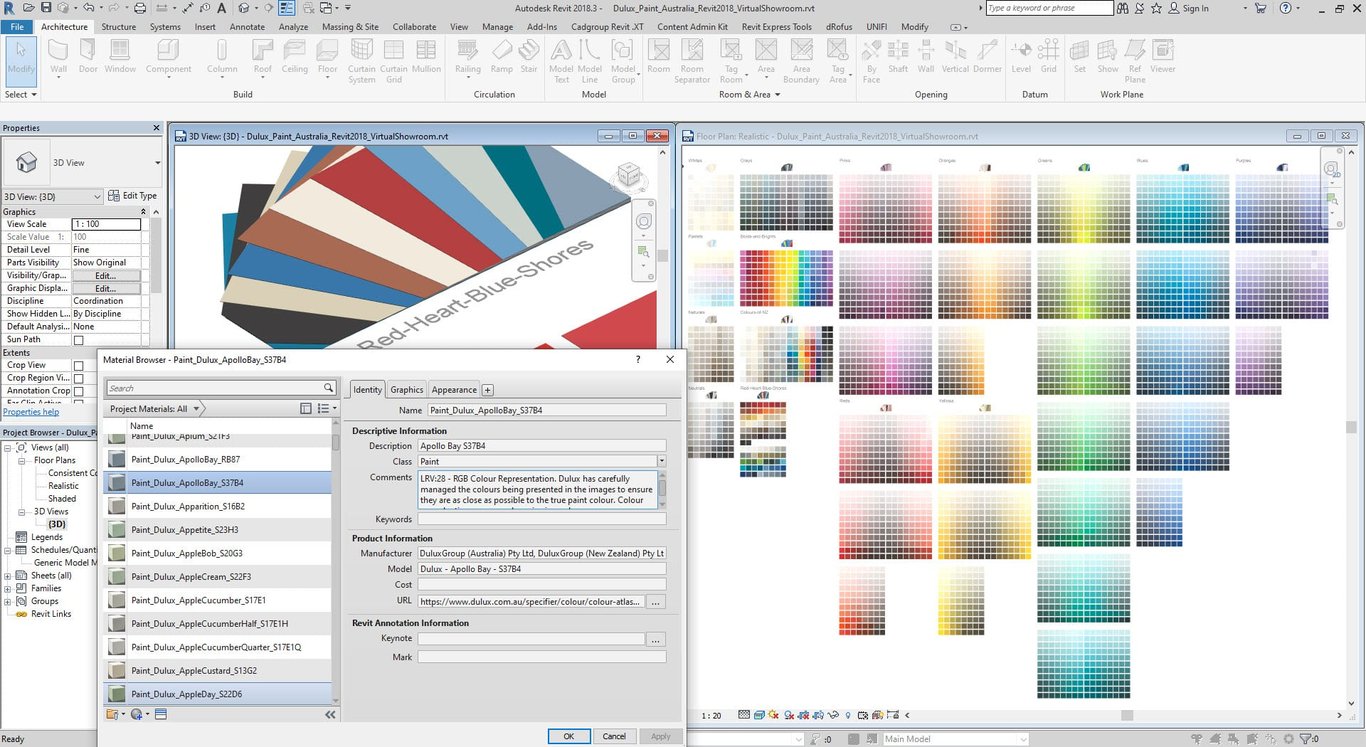Open the Properties help link

click(30, 412)
